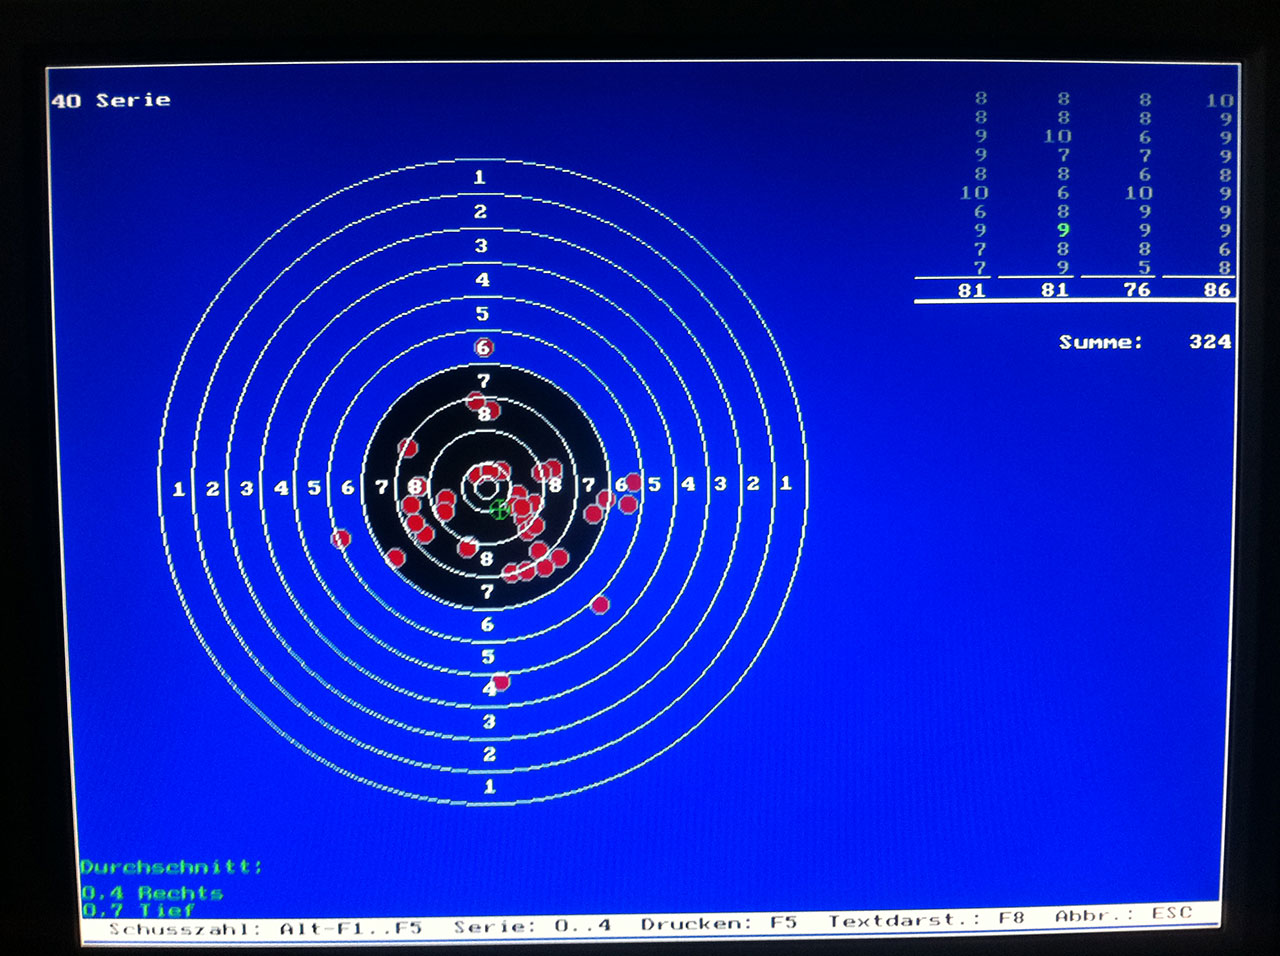
Task: Click the 40 Serie heading
Action: [111, 100]
